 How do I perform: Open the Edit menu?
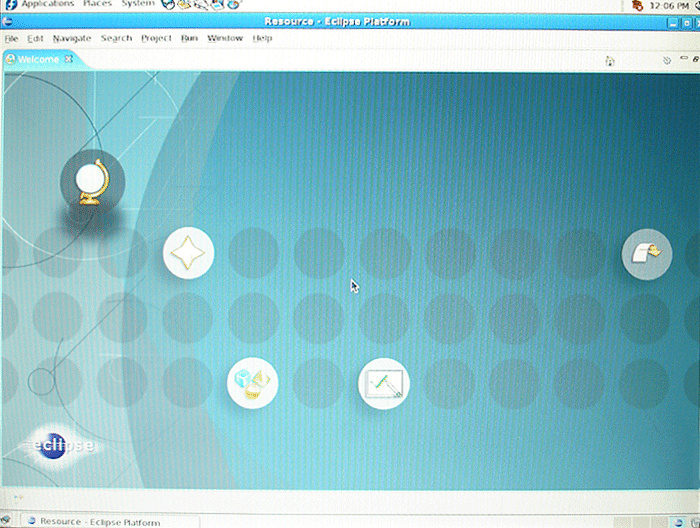click(35, 38)
